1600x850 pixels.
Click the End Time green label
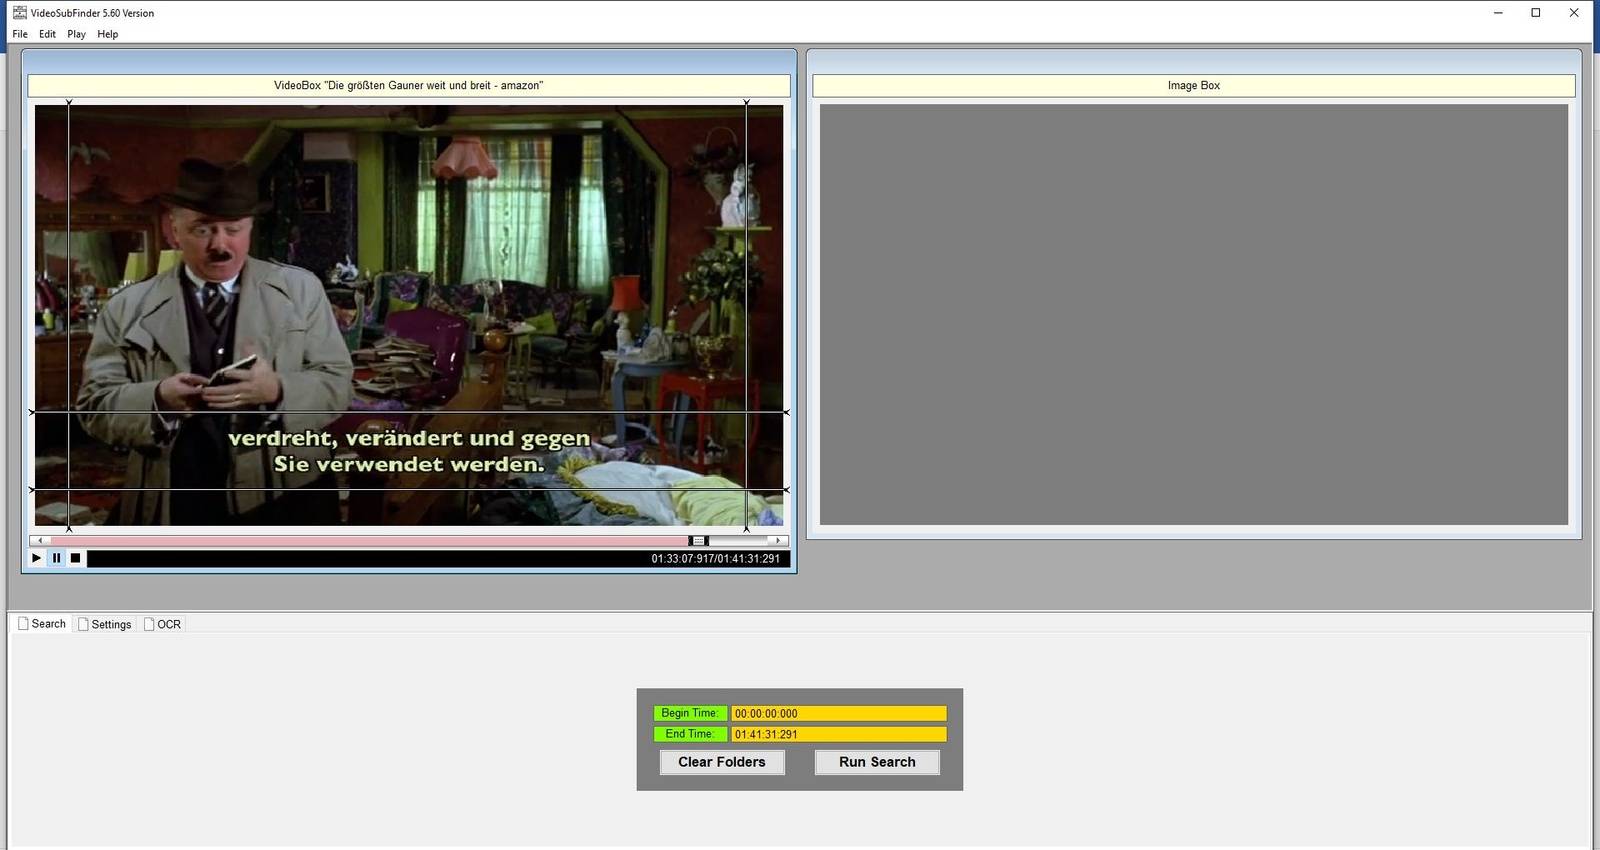pyautogui.click(x=690, y=734)
